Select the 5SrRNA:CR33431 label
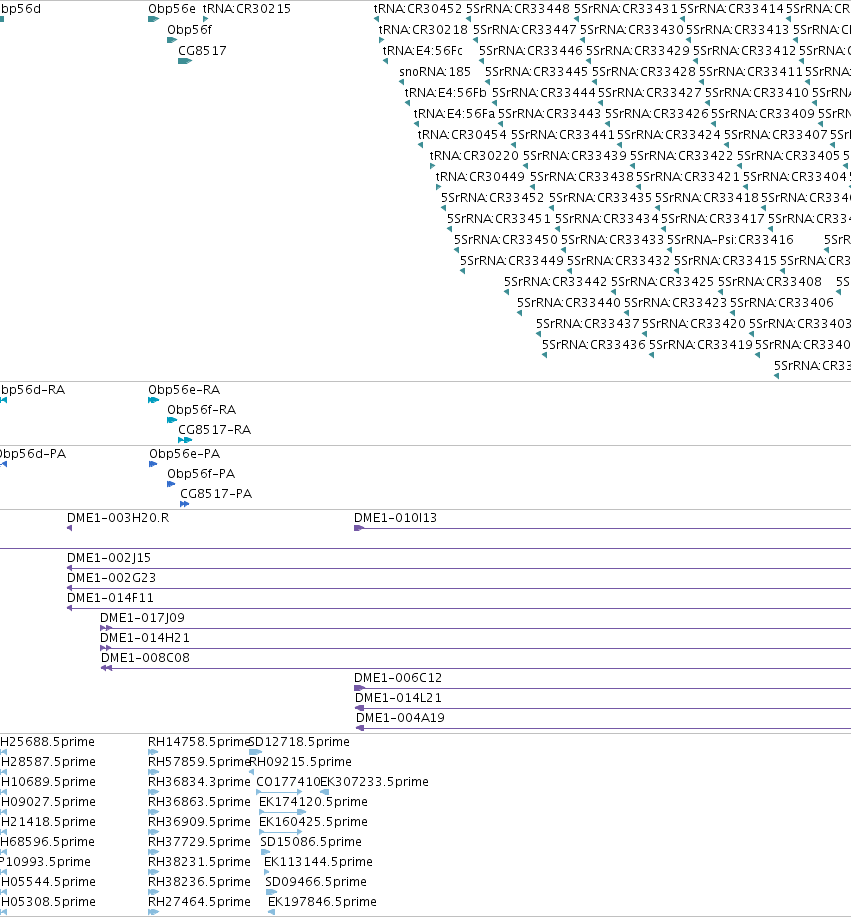851x917 pixels. (x=626, y=9)
